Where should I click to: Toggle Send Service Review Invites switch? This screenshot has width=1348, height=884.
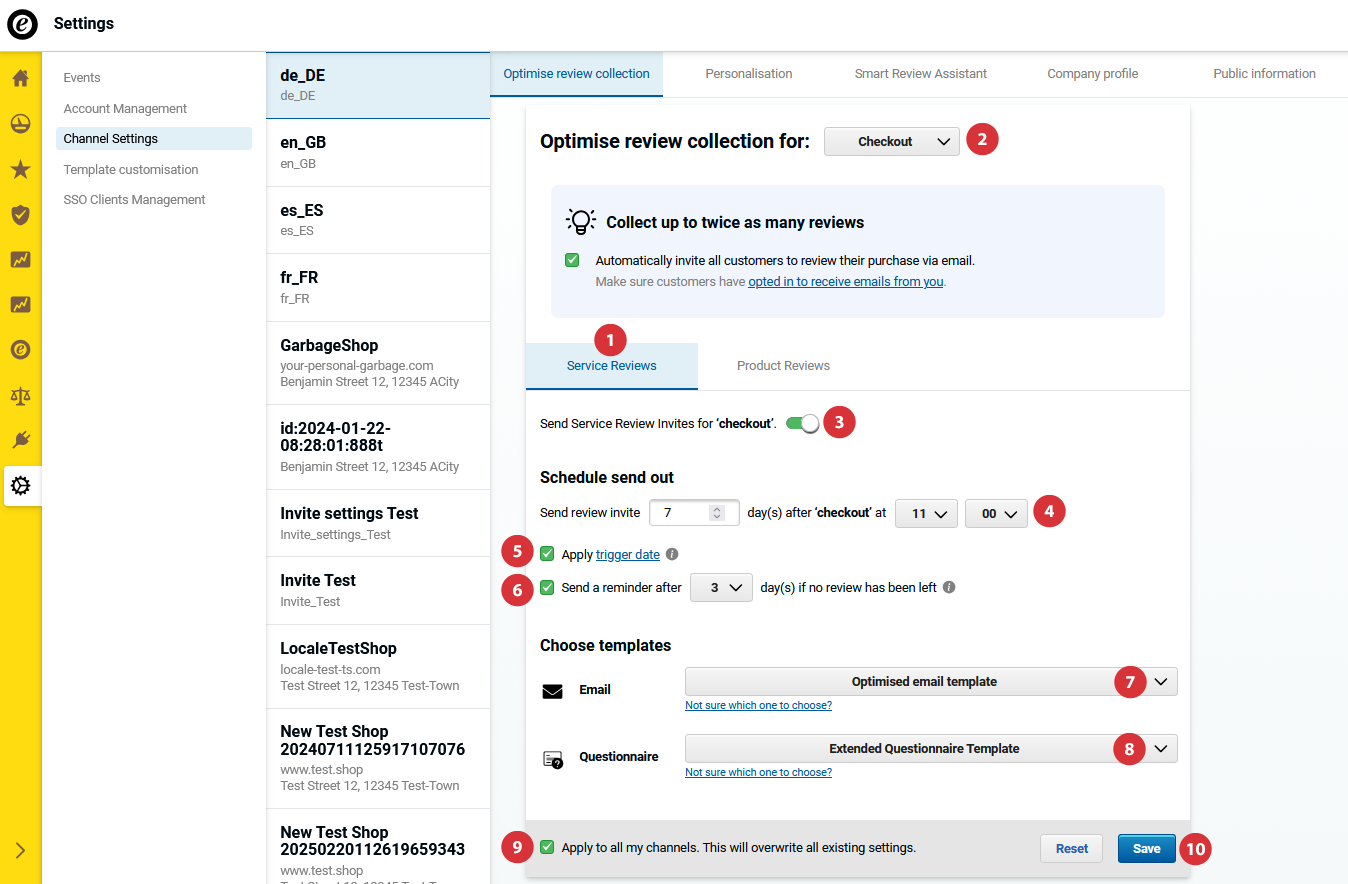(x=802, y=423)
